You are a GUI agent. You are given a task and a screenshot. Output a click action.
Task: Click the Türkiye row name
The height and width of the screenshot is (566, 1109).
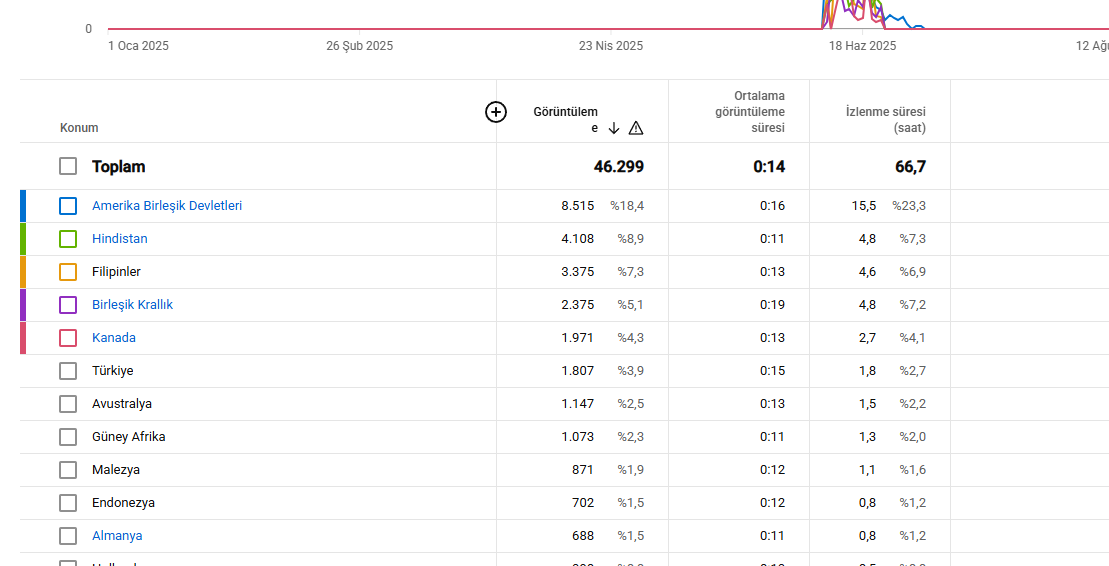click(112, 371)
